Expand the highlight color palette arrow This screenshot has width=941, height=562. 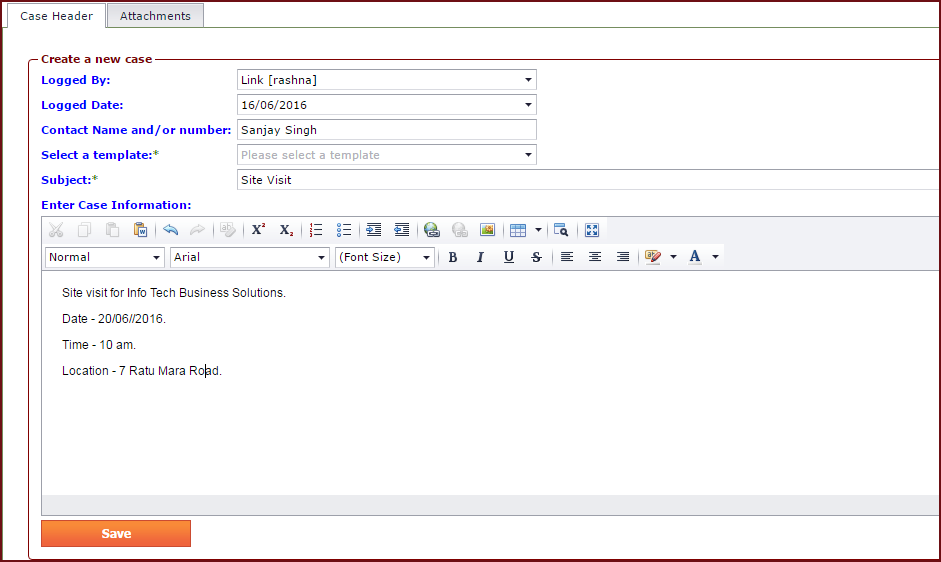673,257
